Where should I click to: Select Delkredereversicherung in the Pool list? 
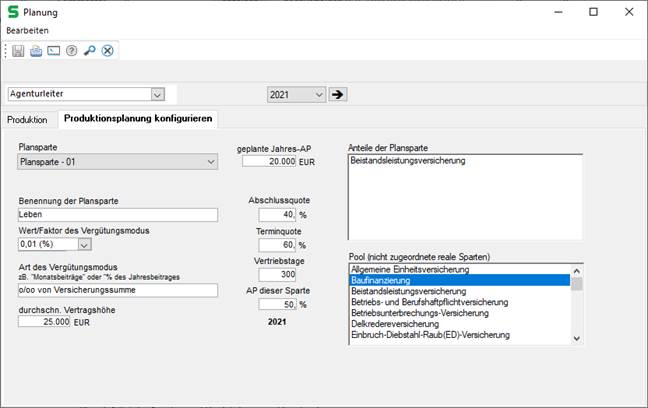pos(458,324)
